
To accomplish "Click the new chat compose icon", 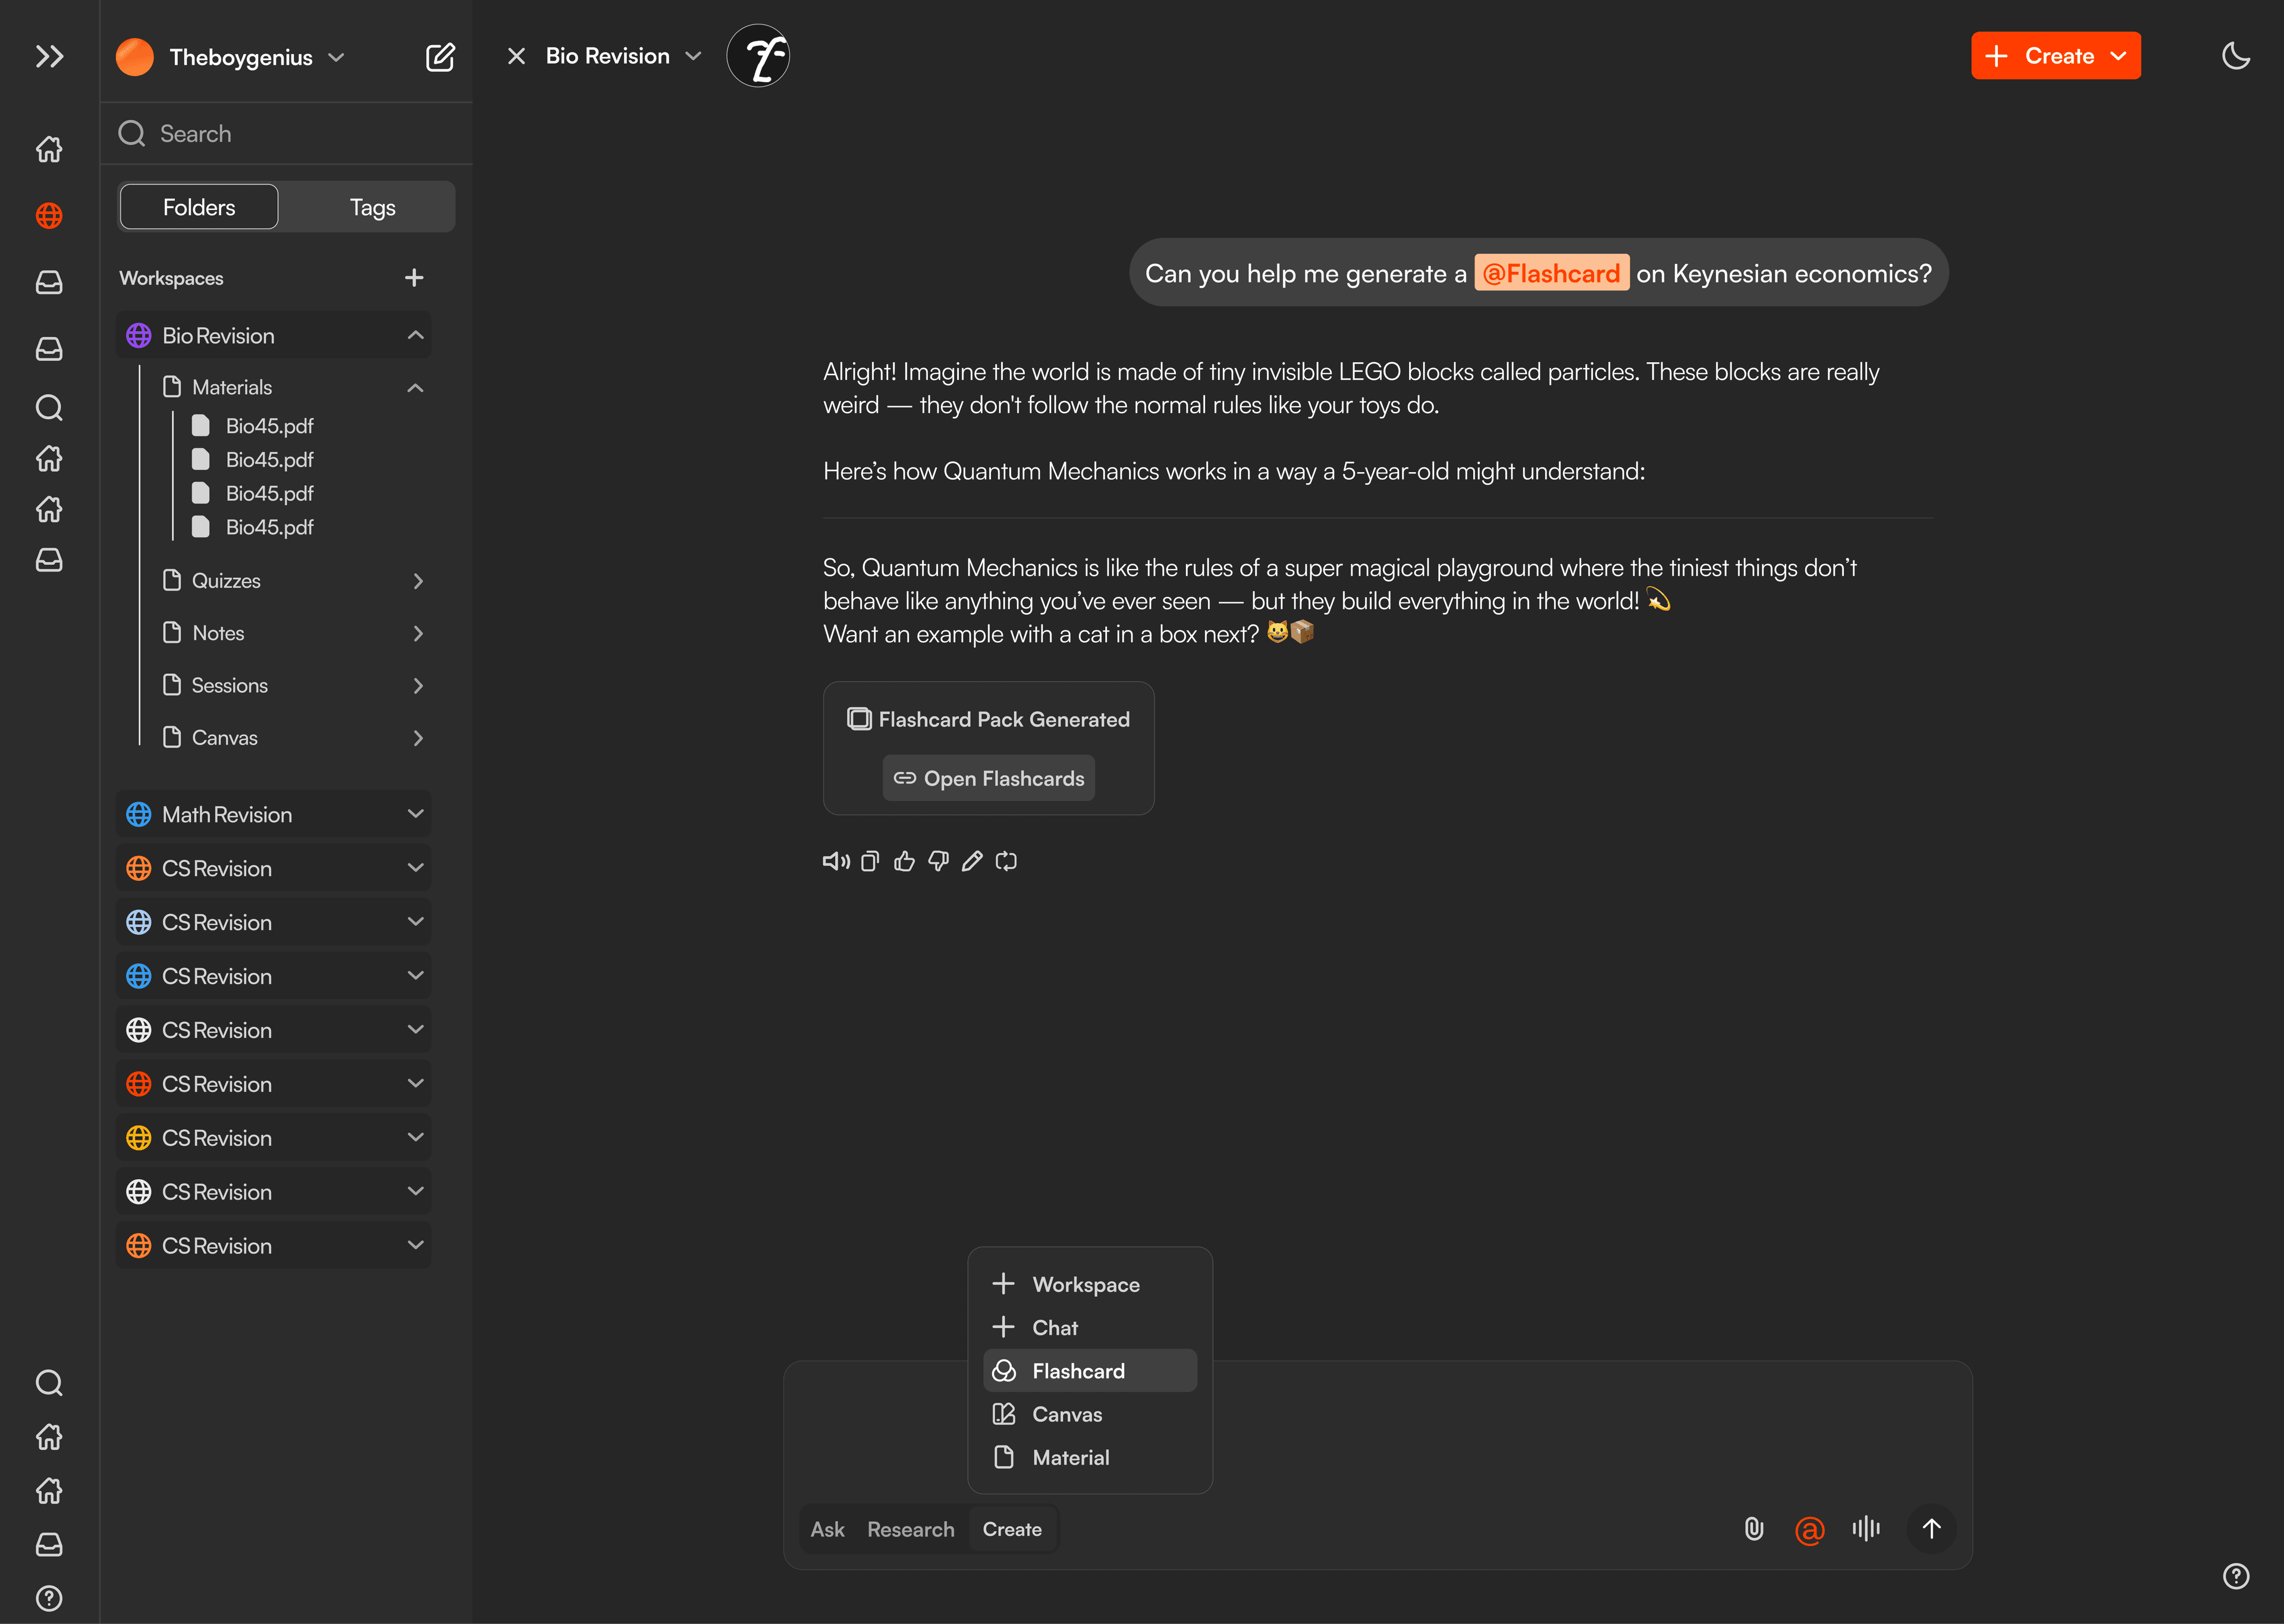I will (x=440, y=57).
